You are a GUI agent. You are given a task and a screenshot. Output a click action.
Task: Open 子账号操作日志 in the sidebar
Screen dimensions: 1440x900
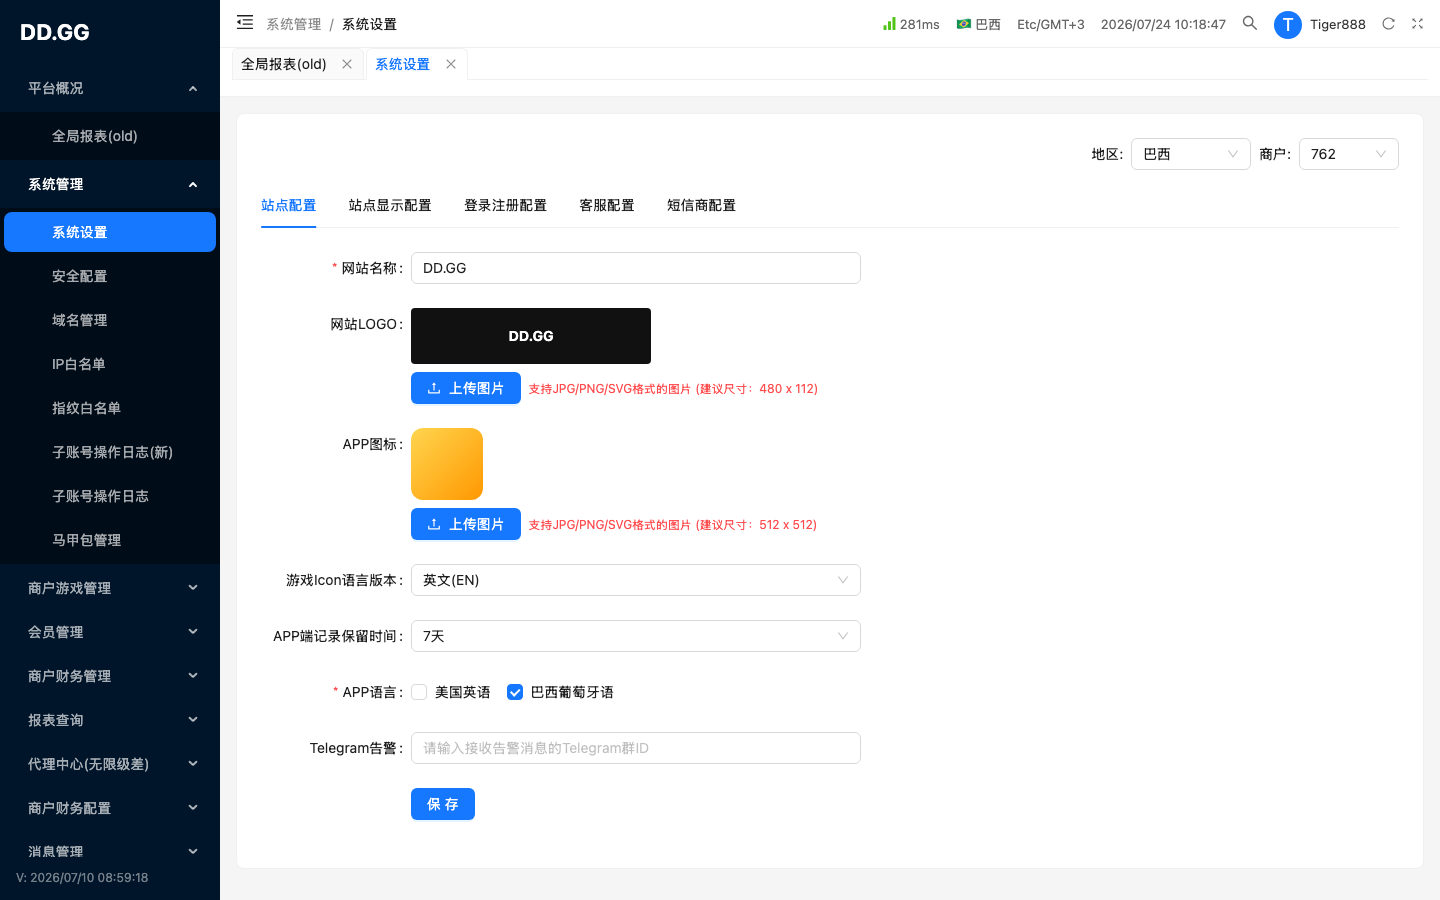point(110,496)
